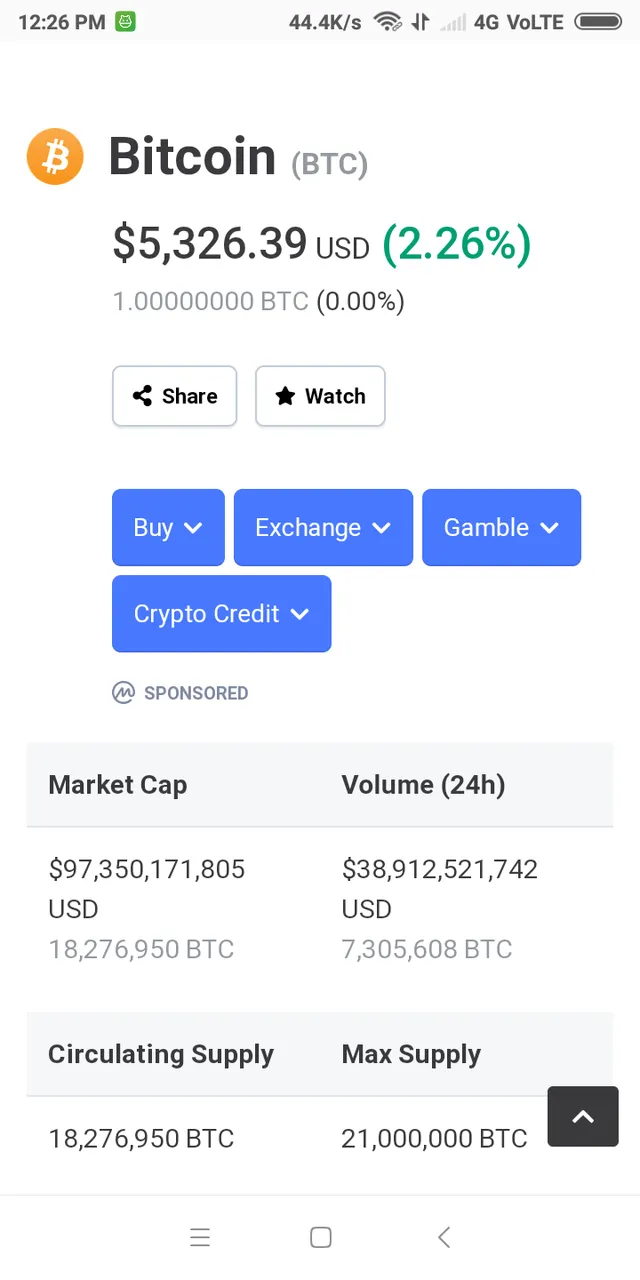Tap the scroll-to-top arrow button

pos(583,1117)
